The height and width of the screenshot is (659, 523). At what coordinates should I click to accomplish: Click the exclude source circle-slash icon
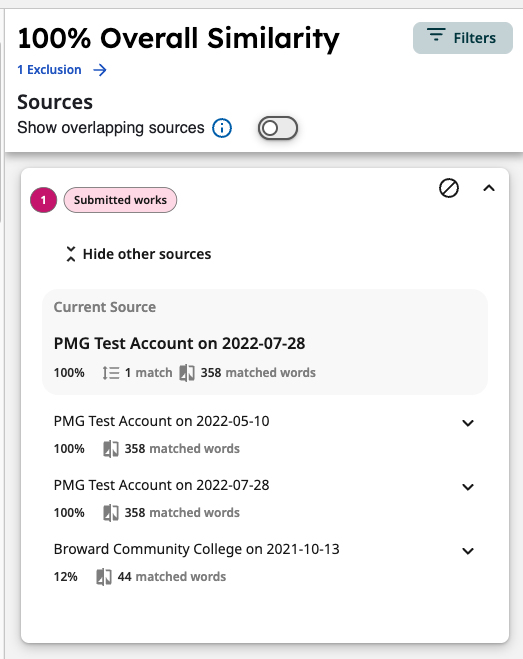449,188
